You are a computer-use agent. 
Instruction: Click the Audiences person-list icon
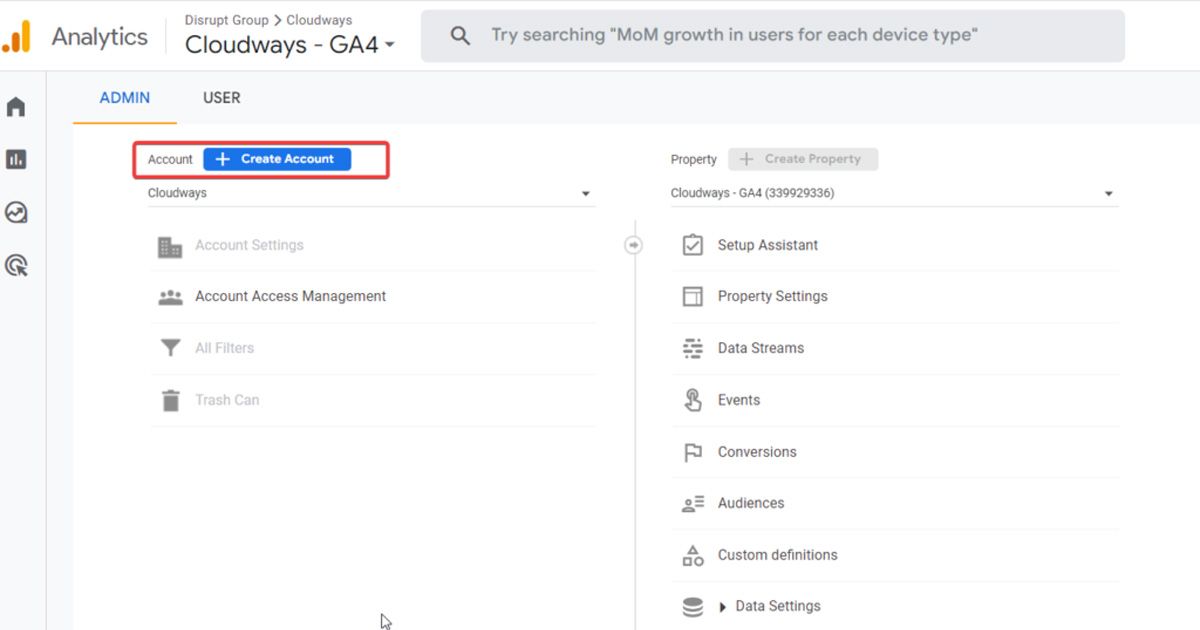coord(692,503)
